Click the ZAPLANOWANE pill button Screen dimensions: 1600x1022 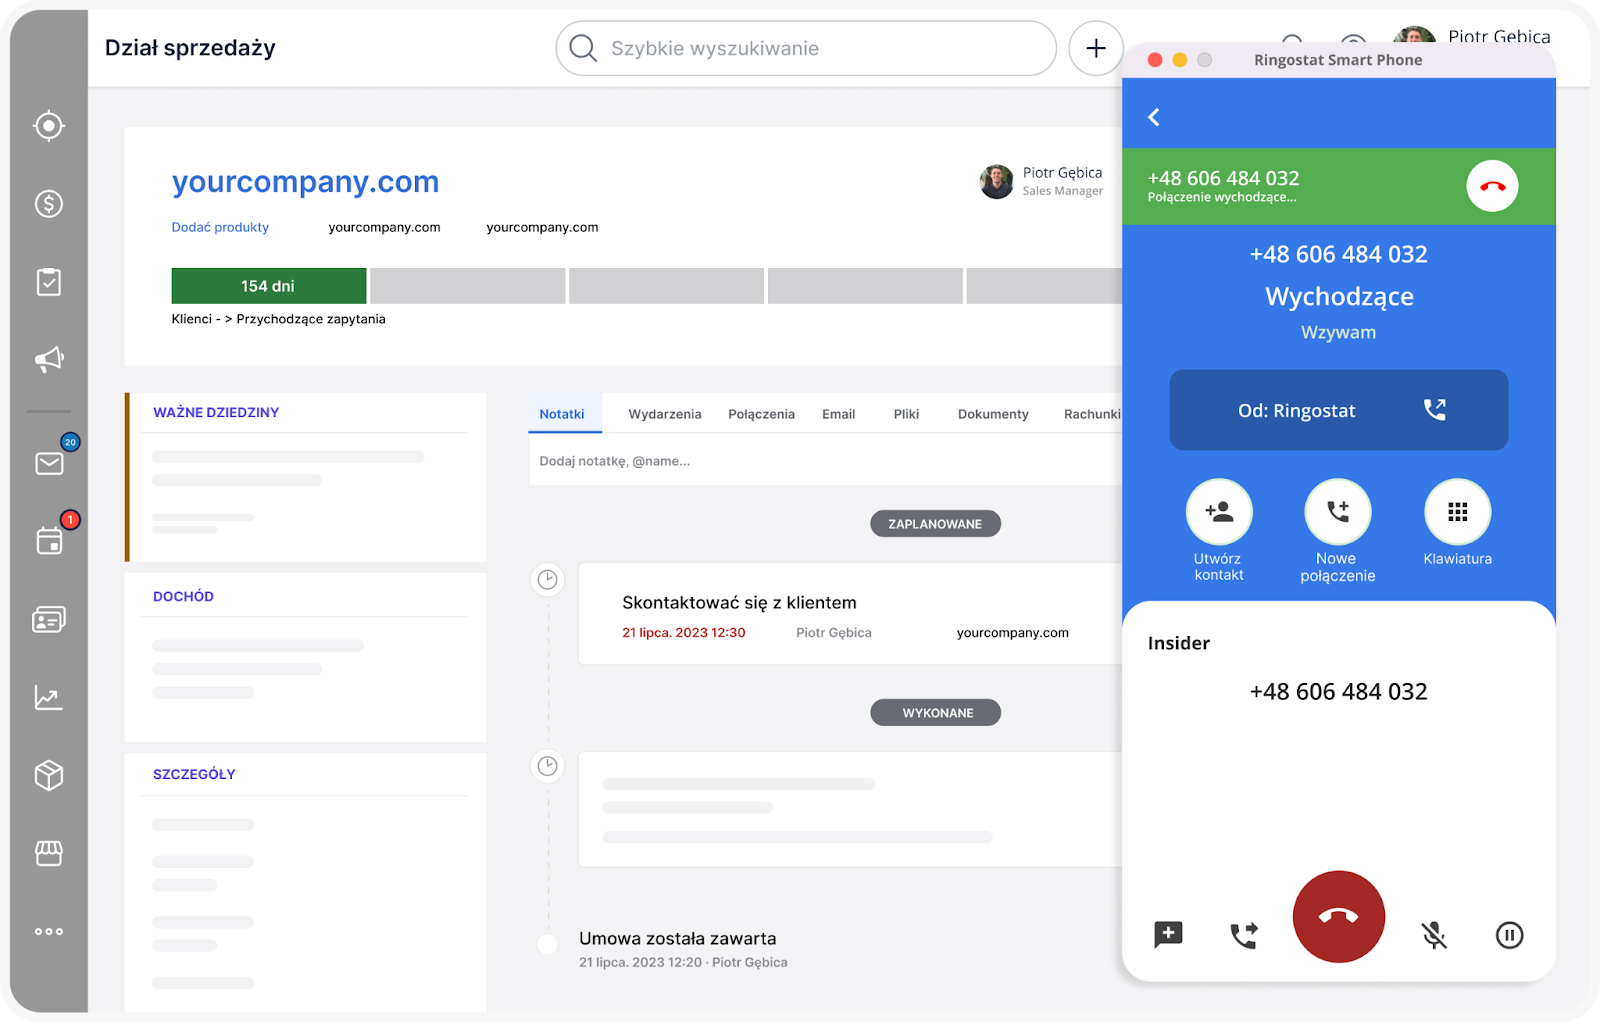tap(936, 524)
